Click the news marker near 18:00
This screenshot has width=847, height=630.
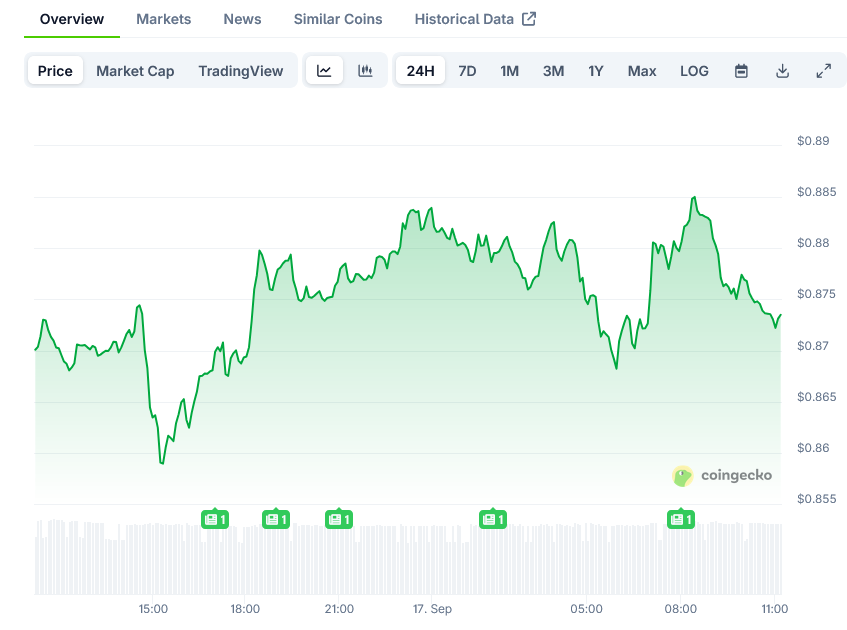coord(276,519)
